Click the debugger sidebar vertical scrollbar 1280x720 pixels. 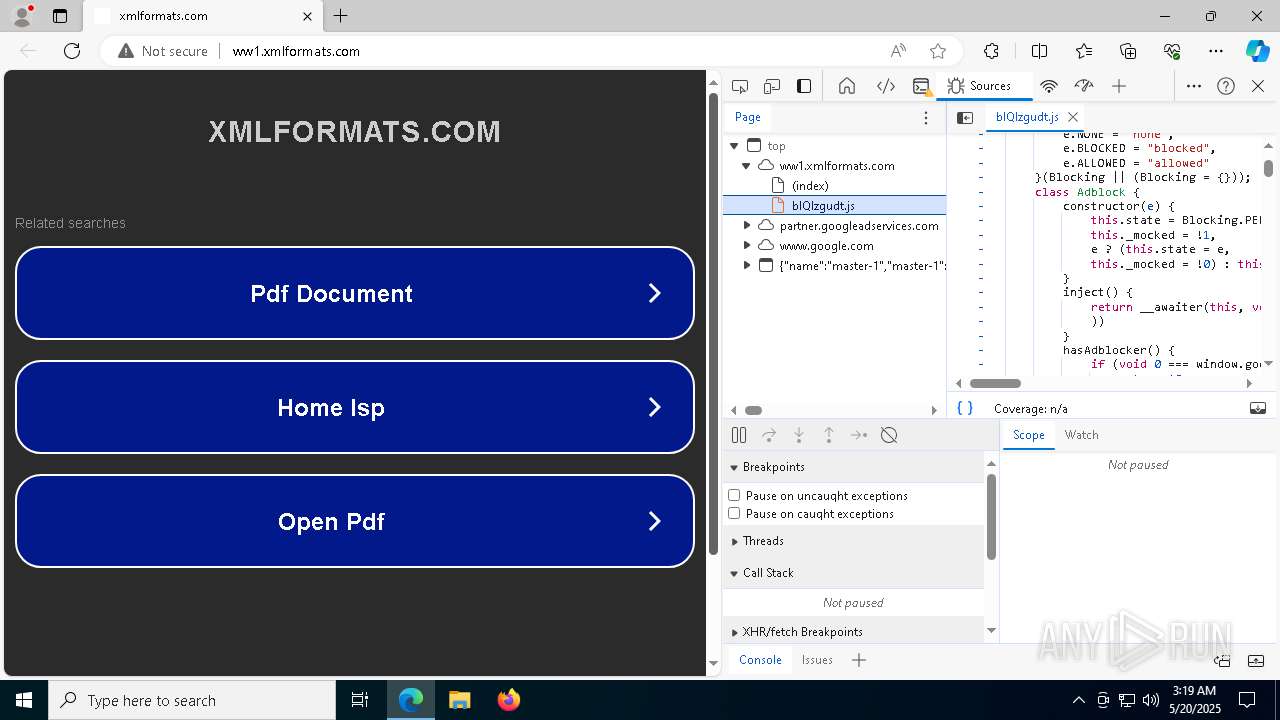click(991, 517)
